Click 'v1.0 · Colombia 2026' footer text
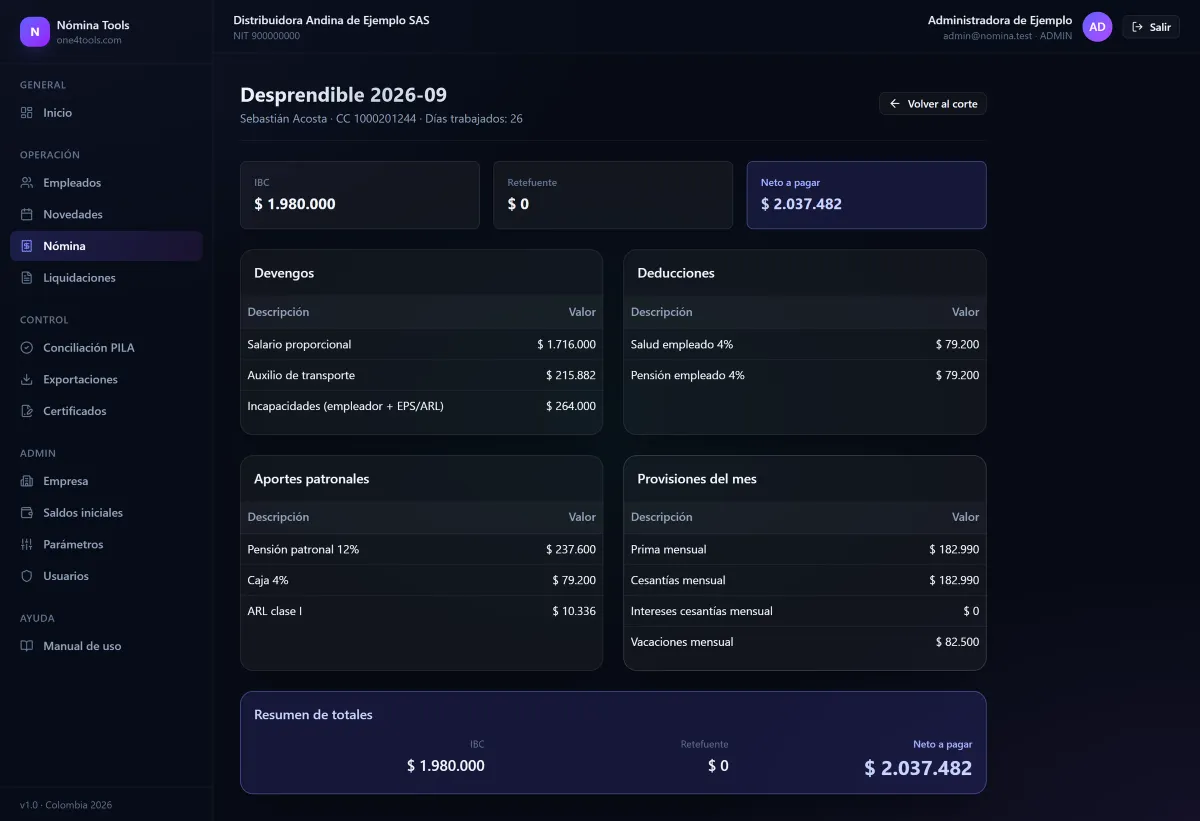Image resolution: width=1200 pixels, height=821 pixels. click(66, 805)
